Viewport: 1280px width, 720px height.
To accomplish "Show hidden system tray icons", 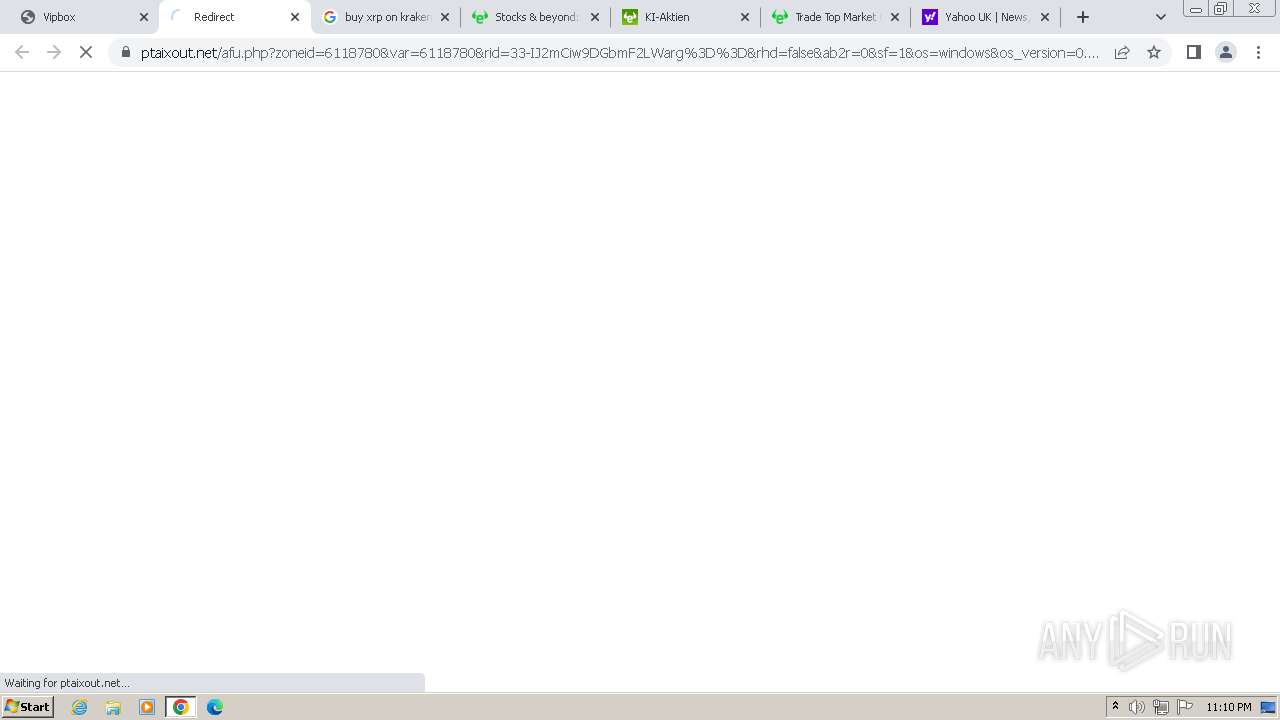I will [x=1115, y=707].
